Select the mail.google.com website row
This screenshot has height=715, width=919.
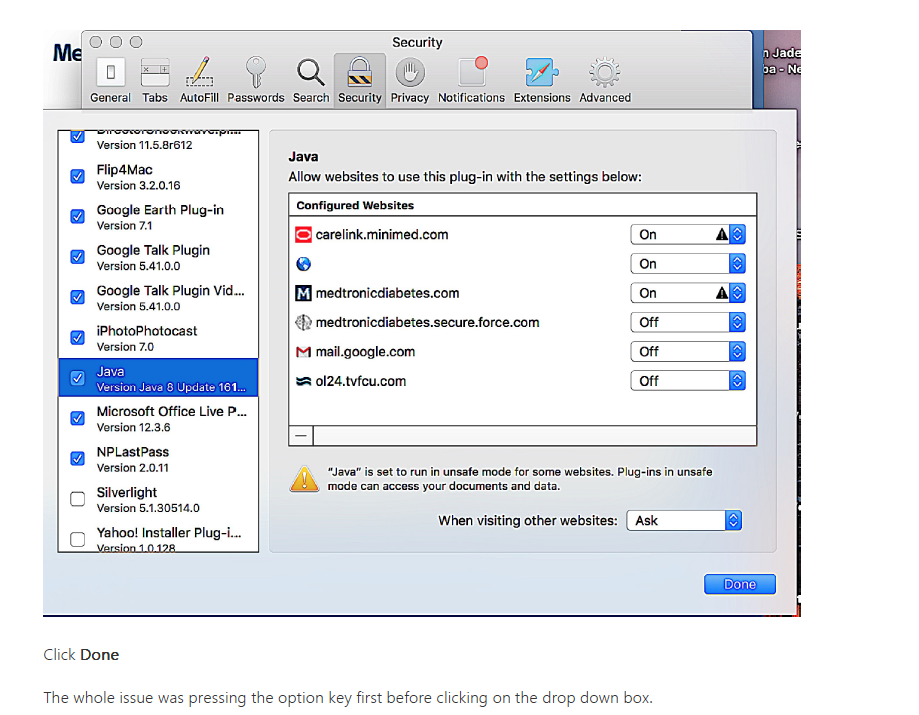pyautogui.click(x=522, y=352)
